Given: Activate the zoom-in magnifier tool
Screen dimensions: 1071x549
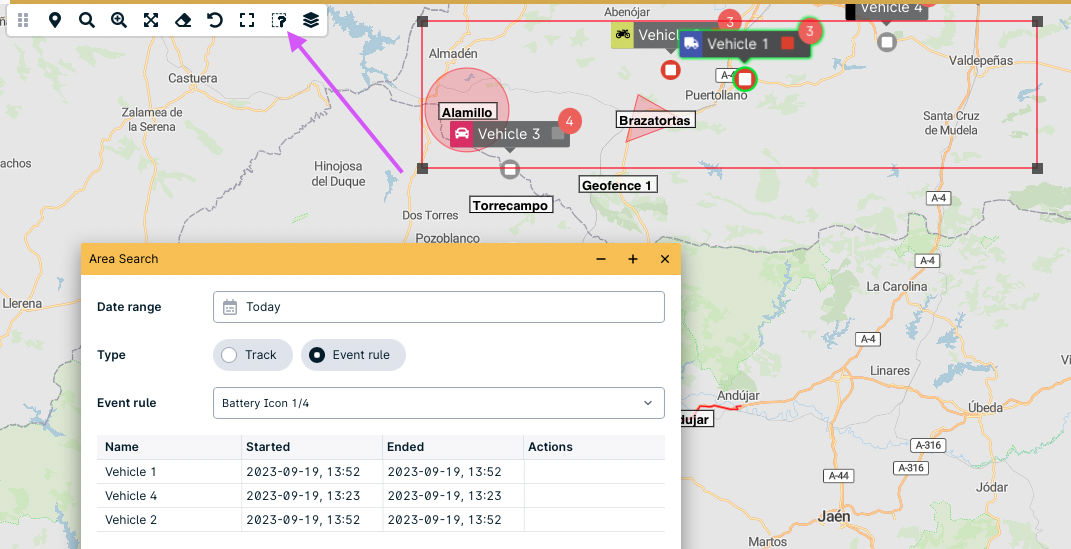Looking at the screenshot, I should click(119, 20).
